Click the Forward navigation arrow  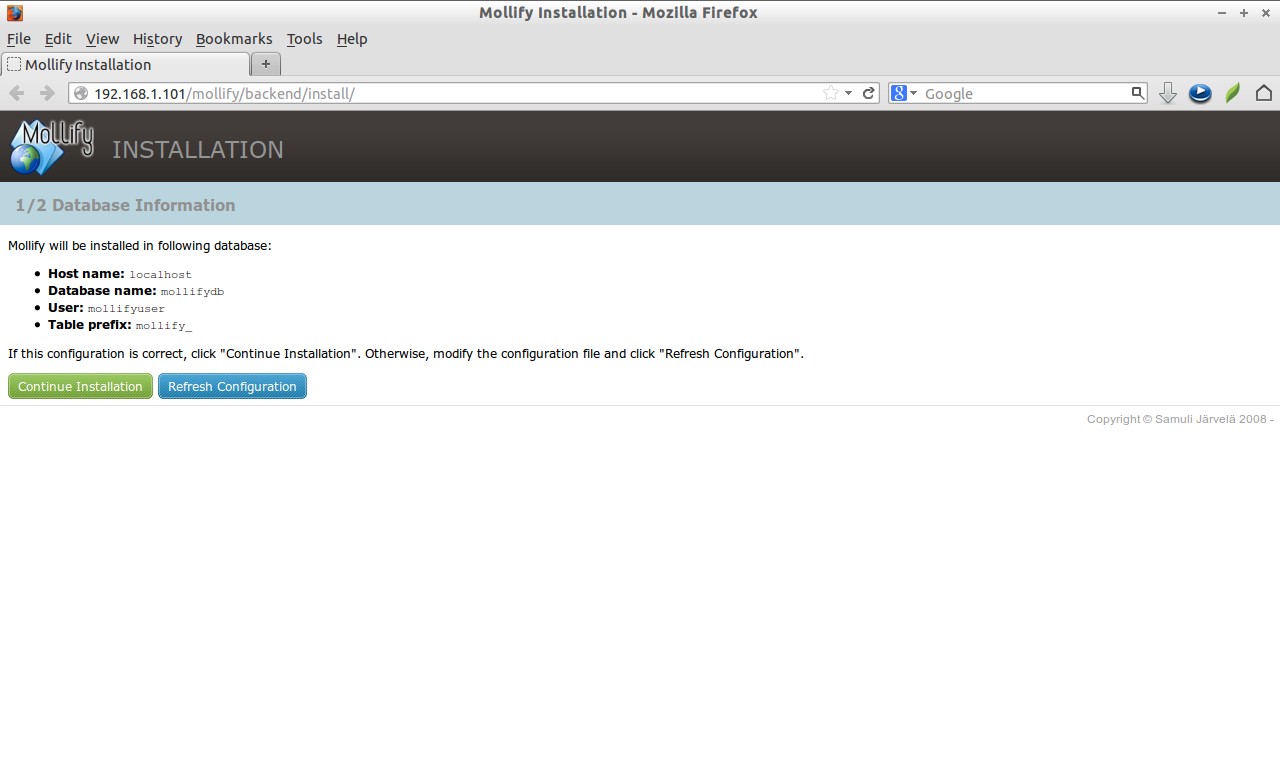point(47,93)
